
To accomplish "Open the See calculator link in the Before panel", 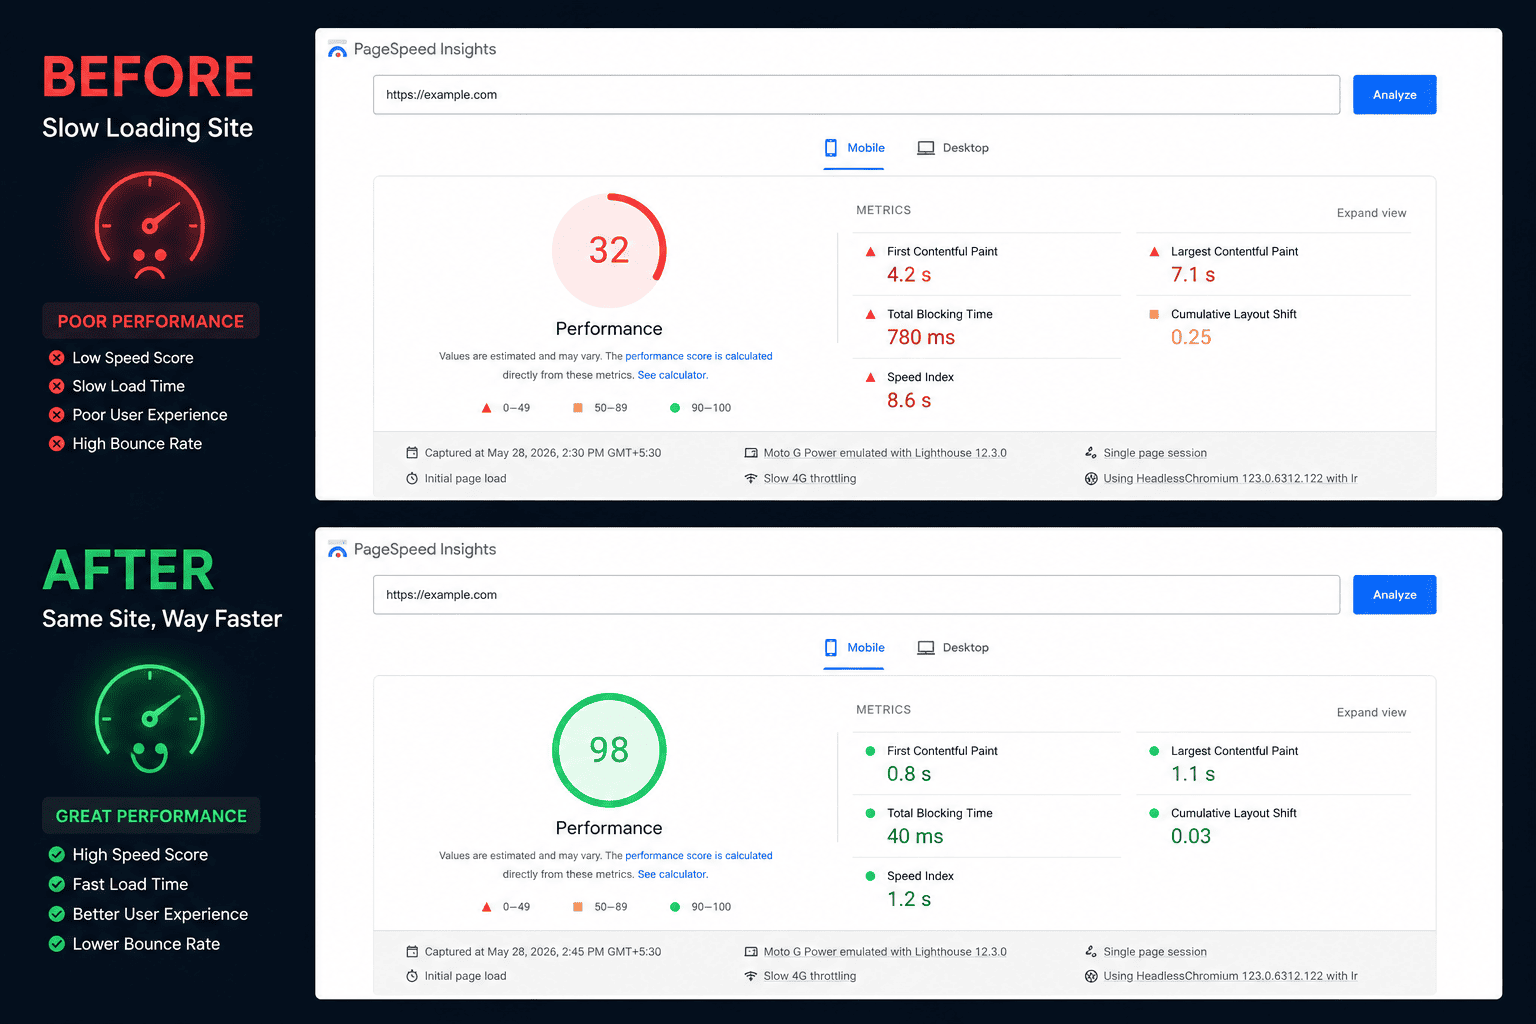I will tap(672, 375).
